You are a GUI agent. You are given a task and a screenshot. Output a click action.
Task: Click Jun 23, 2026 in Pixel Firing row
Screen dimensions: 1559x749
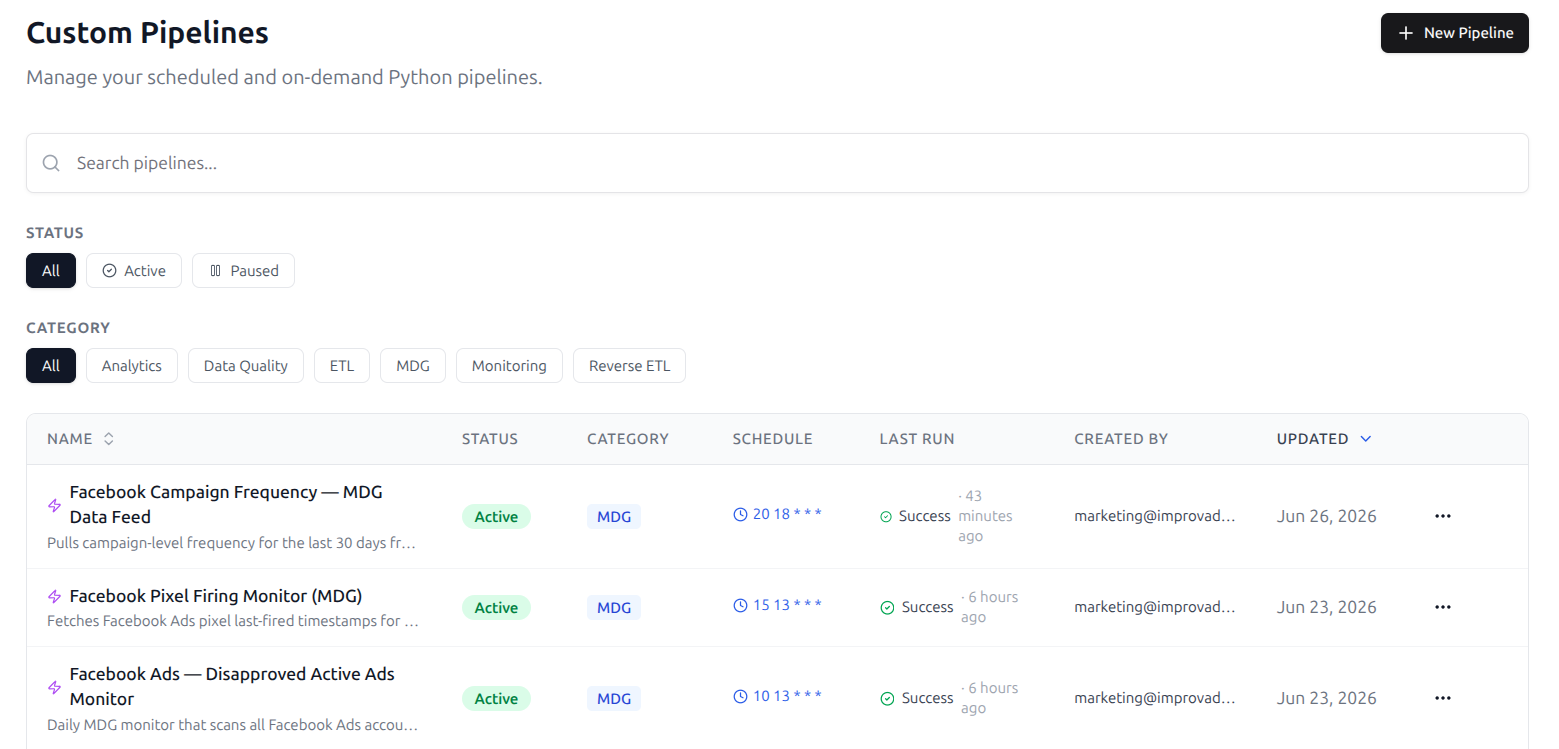coord(1327,607)
